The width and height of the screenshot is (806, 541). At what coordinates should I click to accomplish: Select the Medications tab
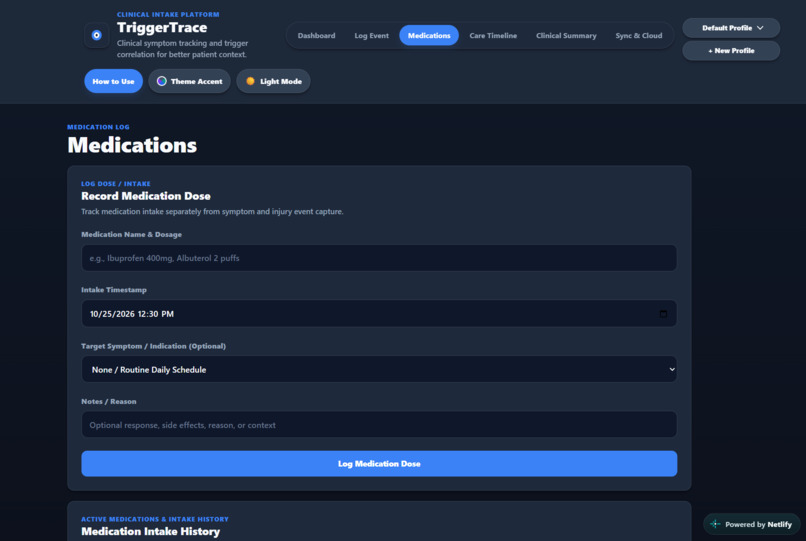(x=429, y=35)
